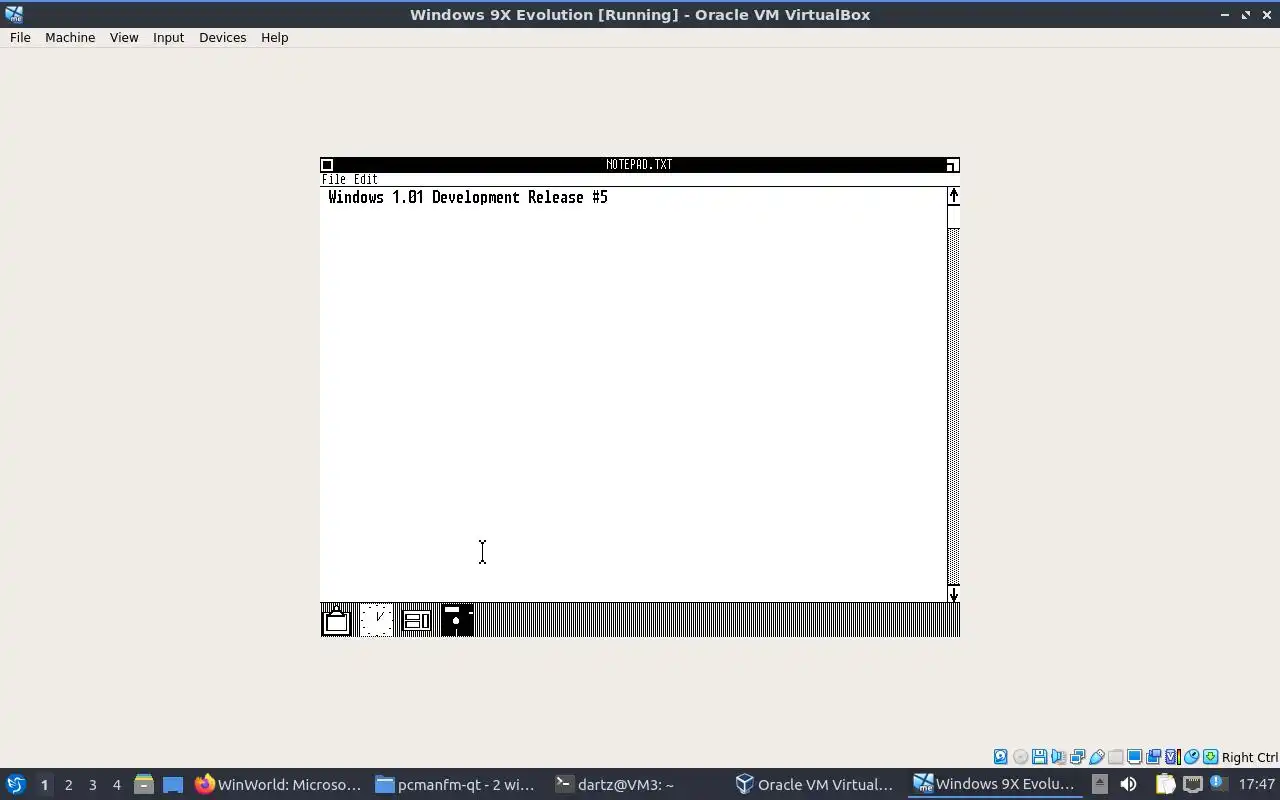The image size is (1280, 800).
Task: Click the display indicator icon
Action: tap(1134, 757)
